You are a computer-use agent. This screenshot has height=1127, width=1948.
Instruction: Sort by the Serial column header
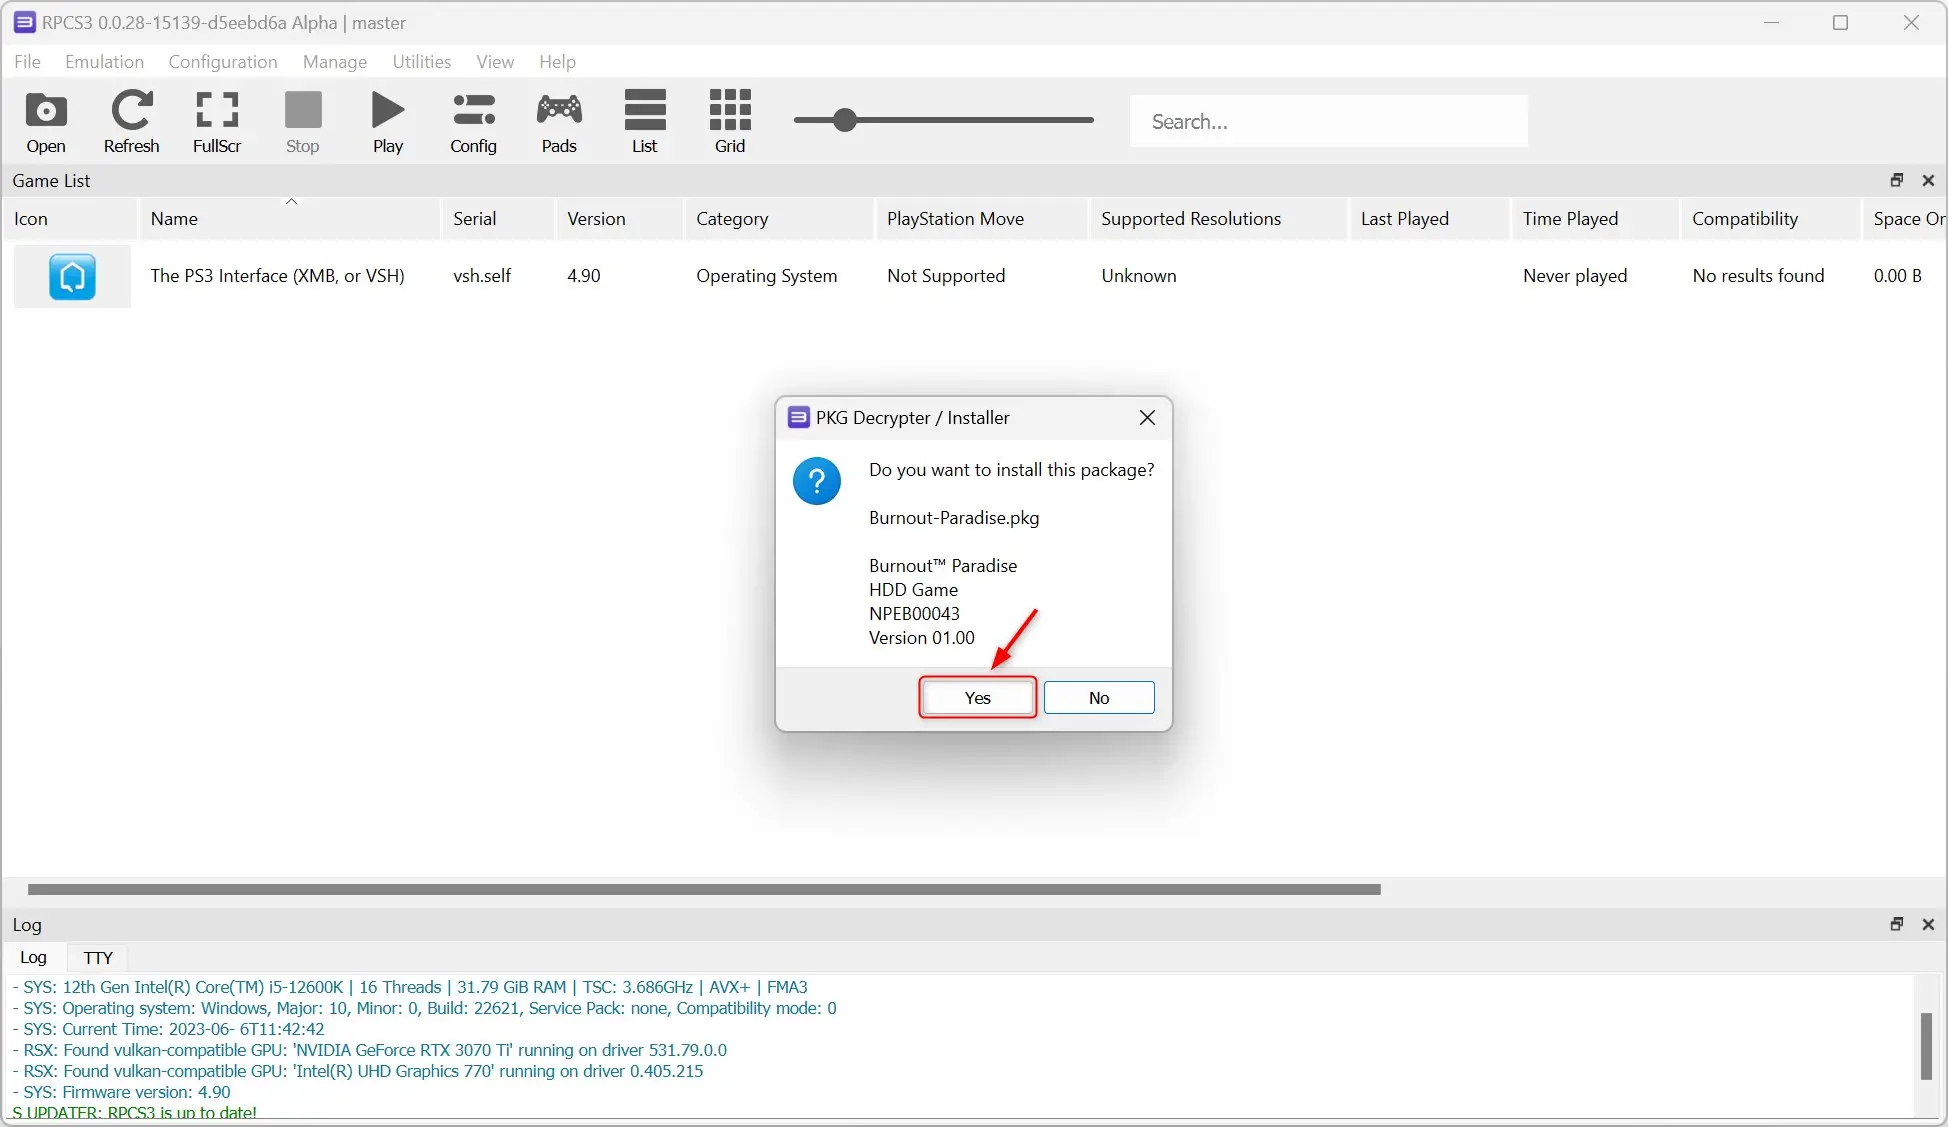pyautogui.click(x=498, y=218)
